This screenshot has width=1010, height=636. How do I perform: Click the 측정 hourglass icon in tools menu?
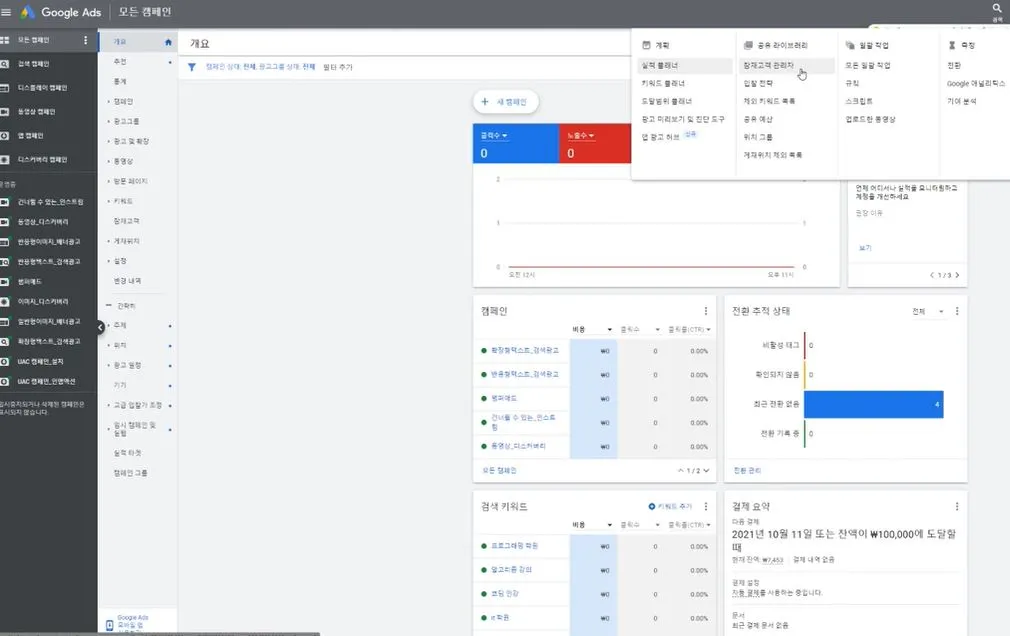tap(952, 45)
